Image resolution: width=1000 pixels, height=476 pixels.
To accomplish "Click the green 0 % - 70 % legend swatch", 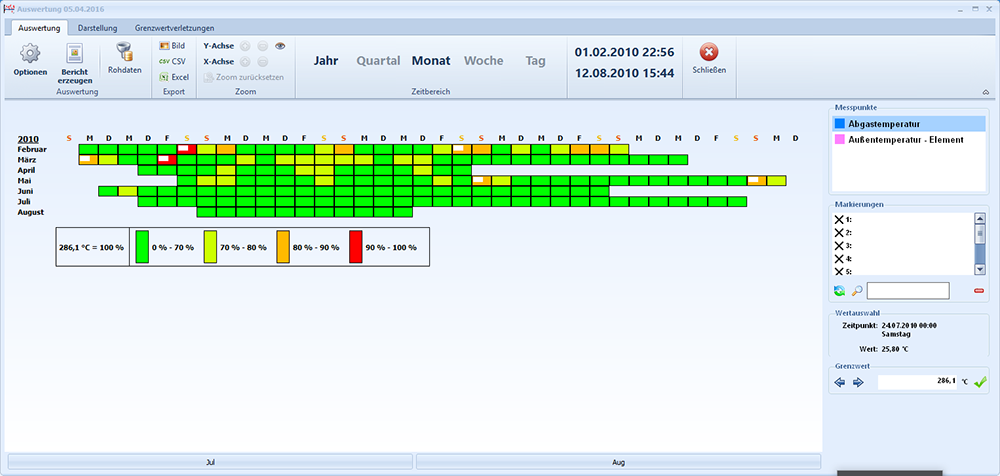I will pos(142,247).
